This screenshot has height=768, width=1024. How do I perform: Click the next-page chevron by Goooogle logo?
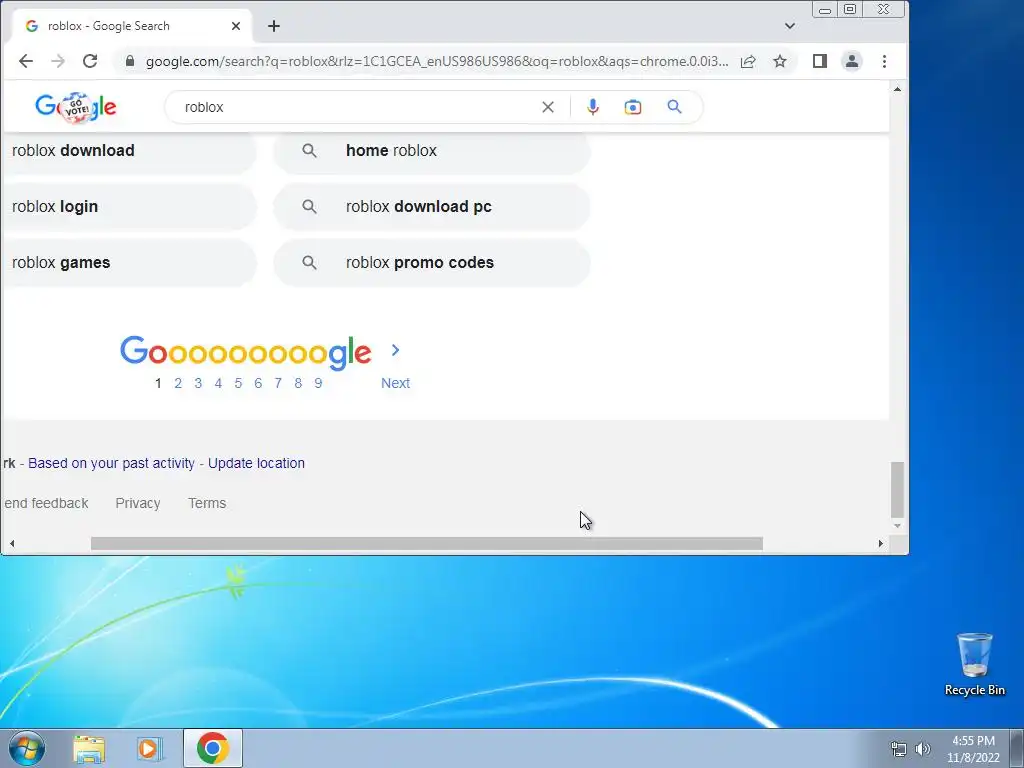[x=395, y=350]
